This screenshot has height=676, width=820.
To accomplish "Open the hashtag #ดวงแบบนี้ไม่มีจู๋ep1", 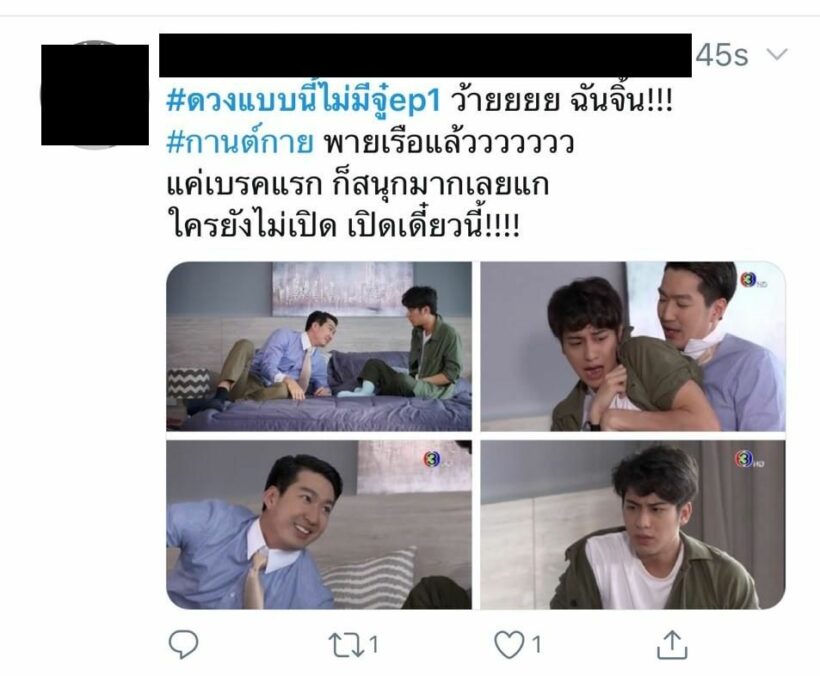I will (304, 100).
